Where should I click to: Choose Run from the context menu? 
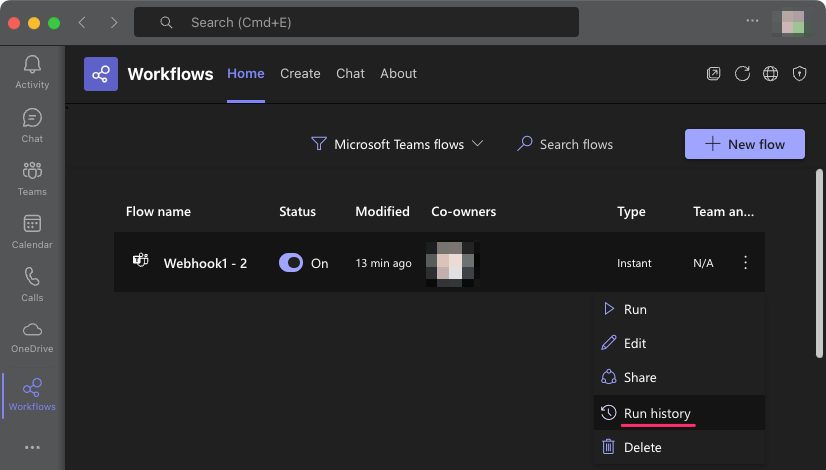(x=679, y=309)
